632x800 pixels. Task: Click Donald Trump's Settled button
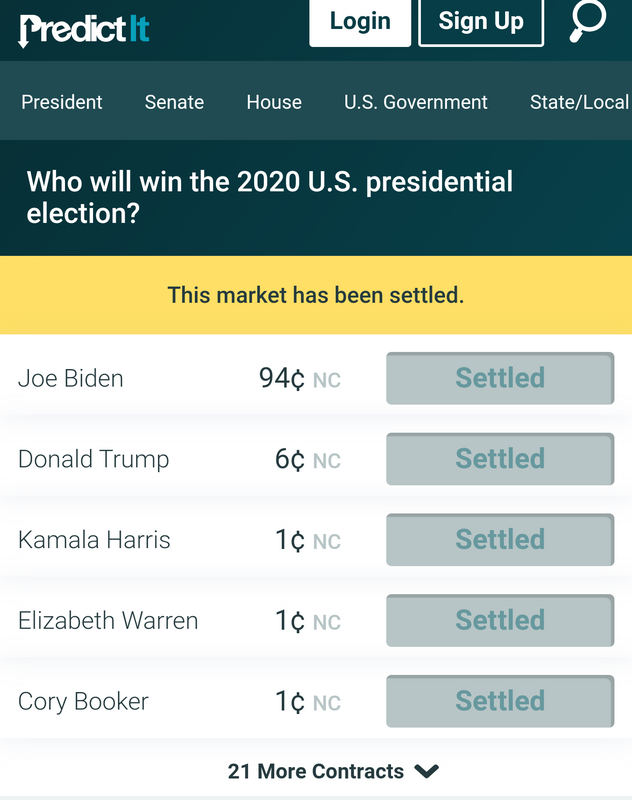(500, 459)
